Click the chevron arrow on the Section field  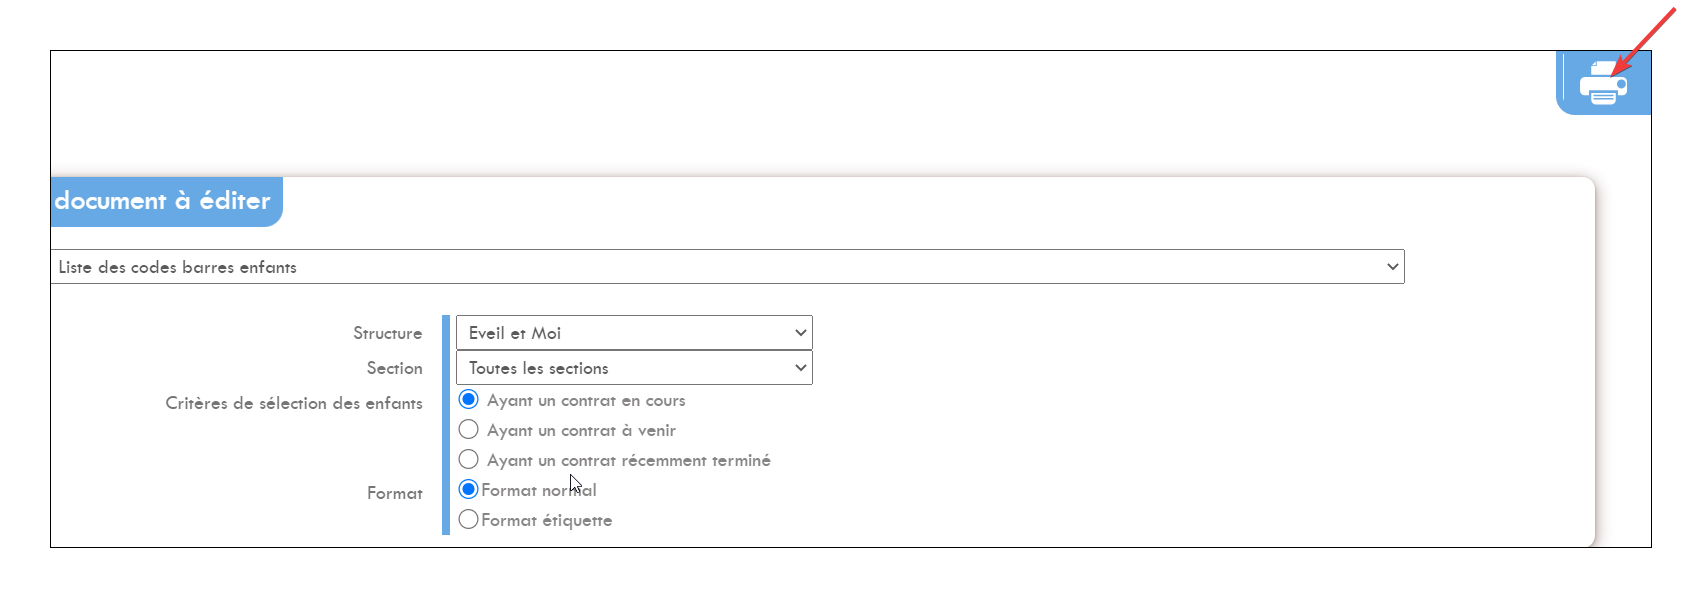click(800, 368)
